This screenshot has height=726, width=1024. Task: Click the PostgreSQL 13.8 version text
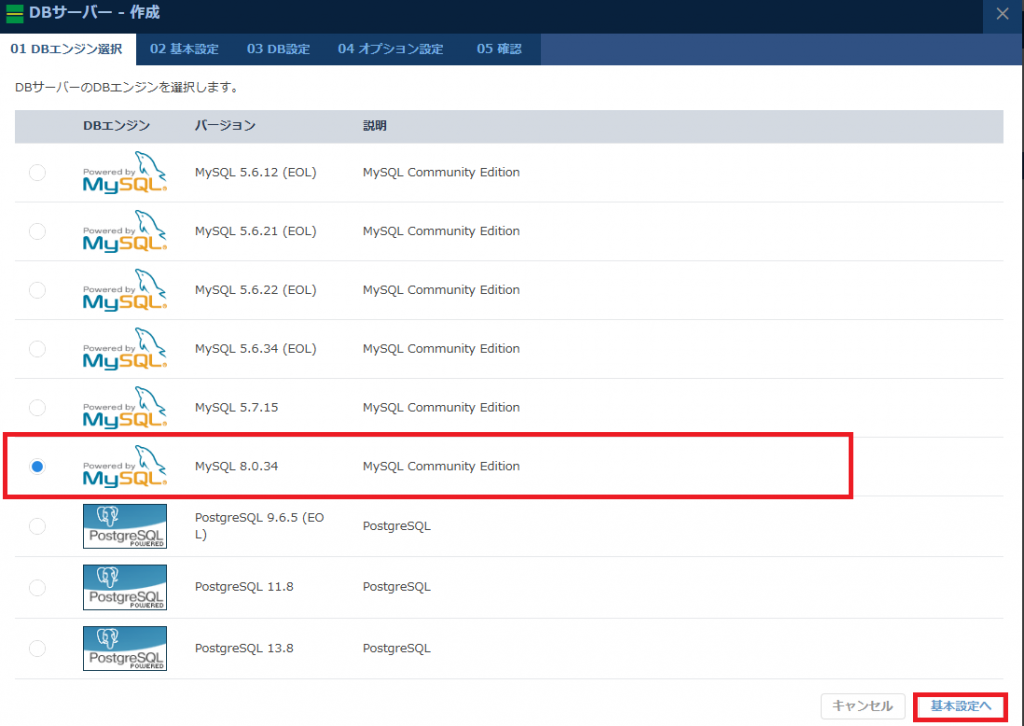click(x=244, y=648)
